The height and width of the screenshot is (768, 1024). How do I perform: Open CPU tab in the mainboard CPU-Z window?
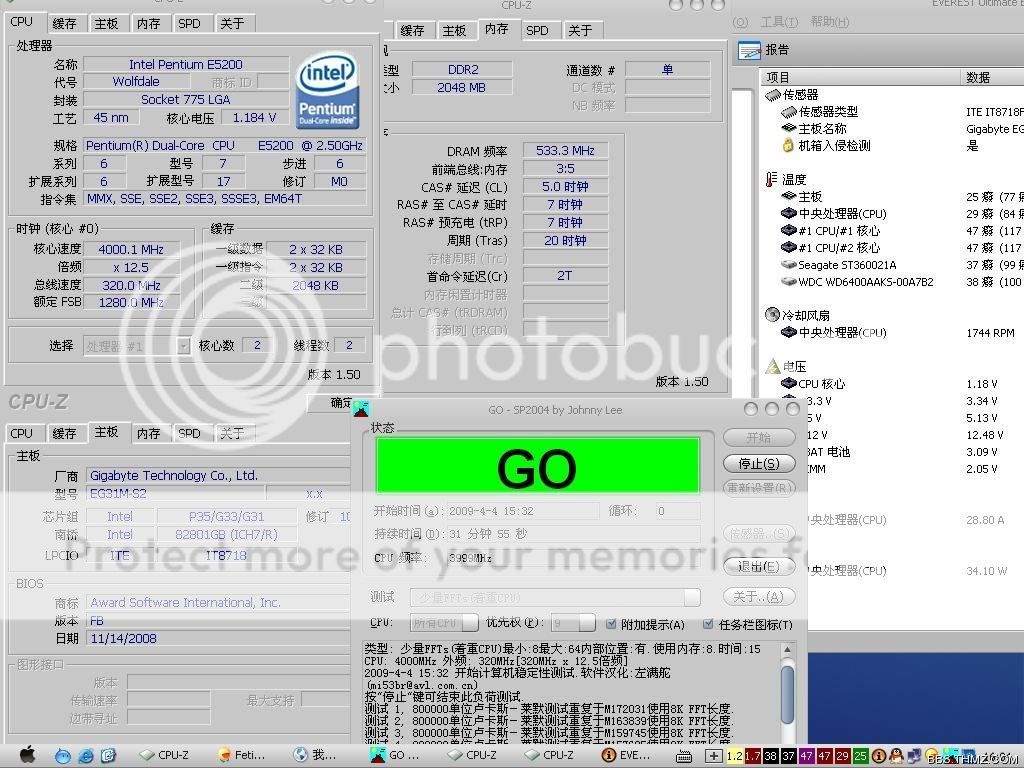pyautogui.click(x=22, y=433)
